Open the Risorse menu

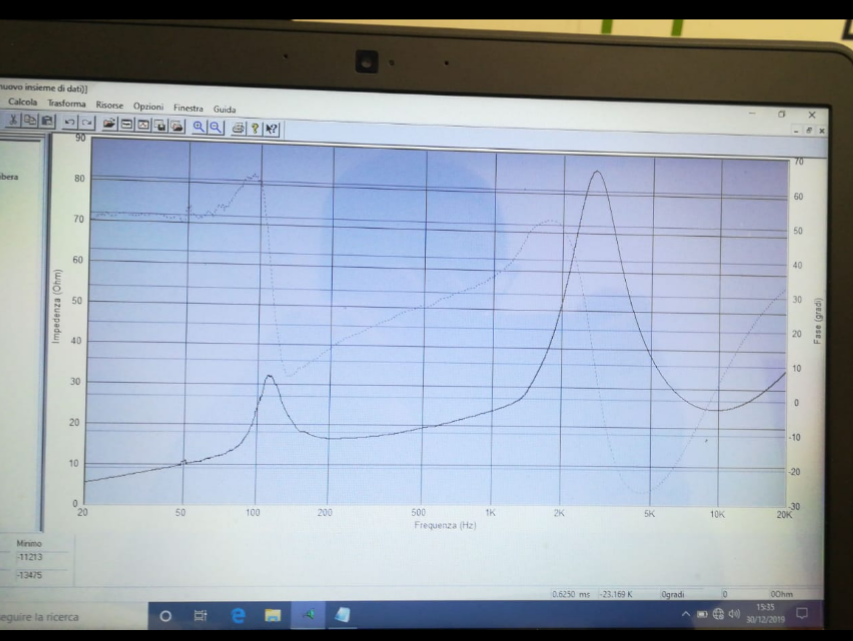pyautogui.click(x=110, y=105)
